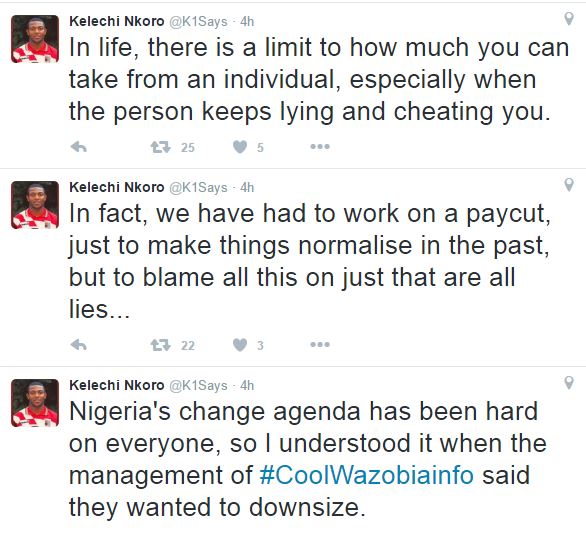Reply to the paycut tweet
The image size is (586, 533).
pyautogui.click(x=78, y=345)
